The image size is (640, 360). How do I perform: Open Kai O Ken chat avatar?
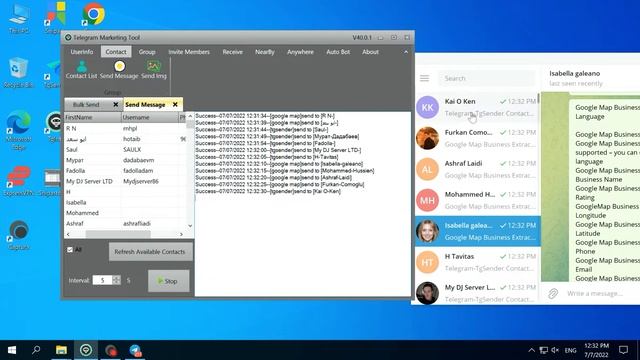pyautogui.click(x=427, y=107)
